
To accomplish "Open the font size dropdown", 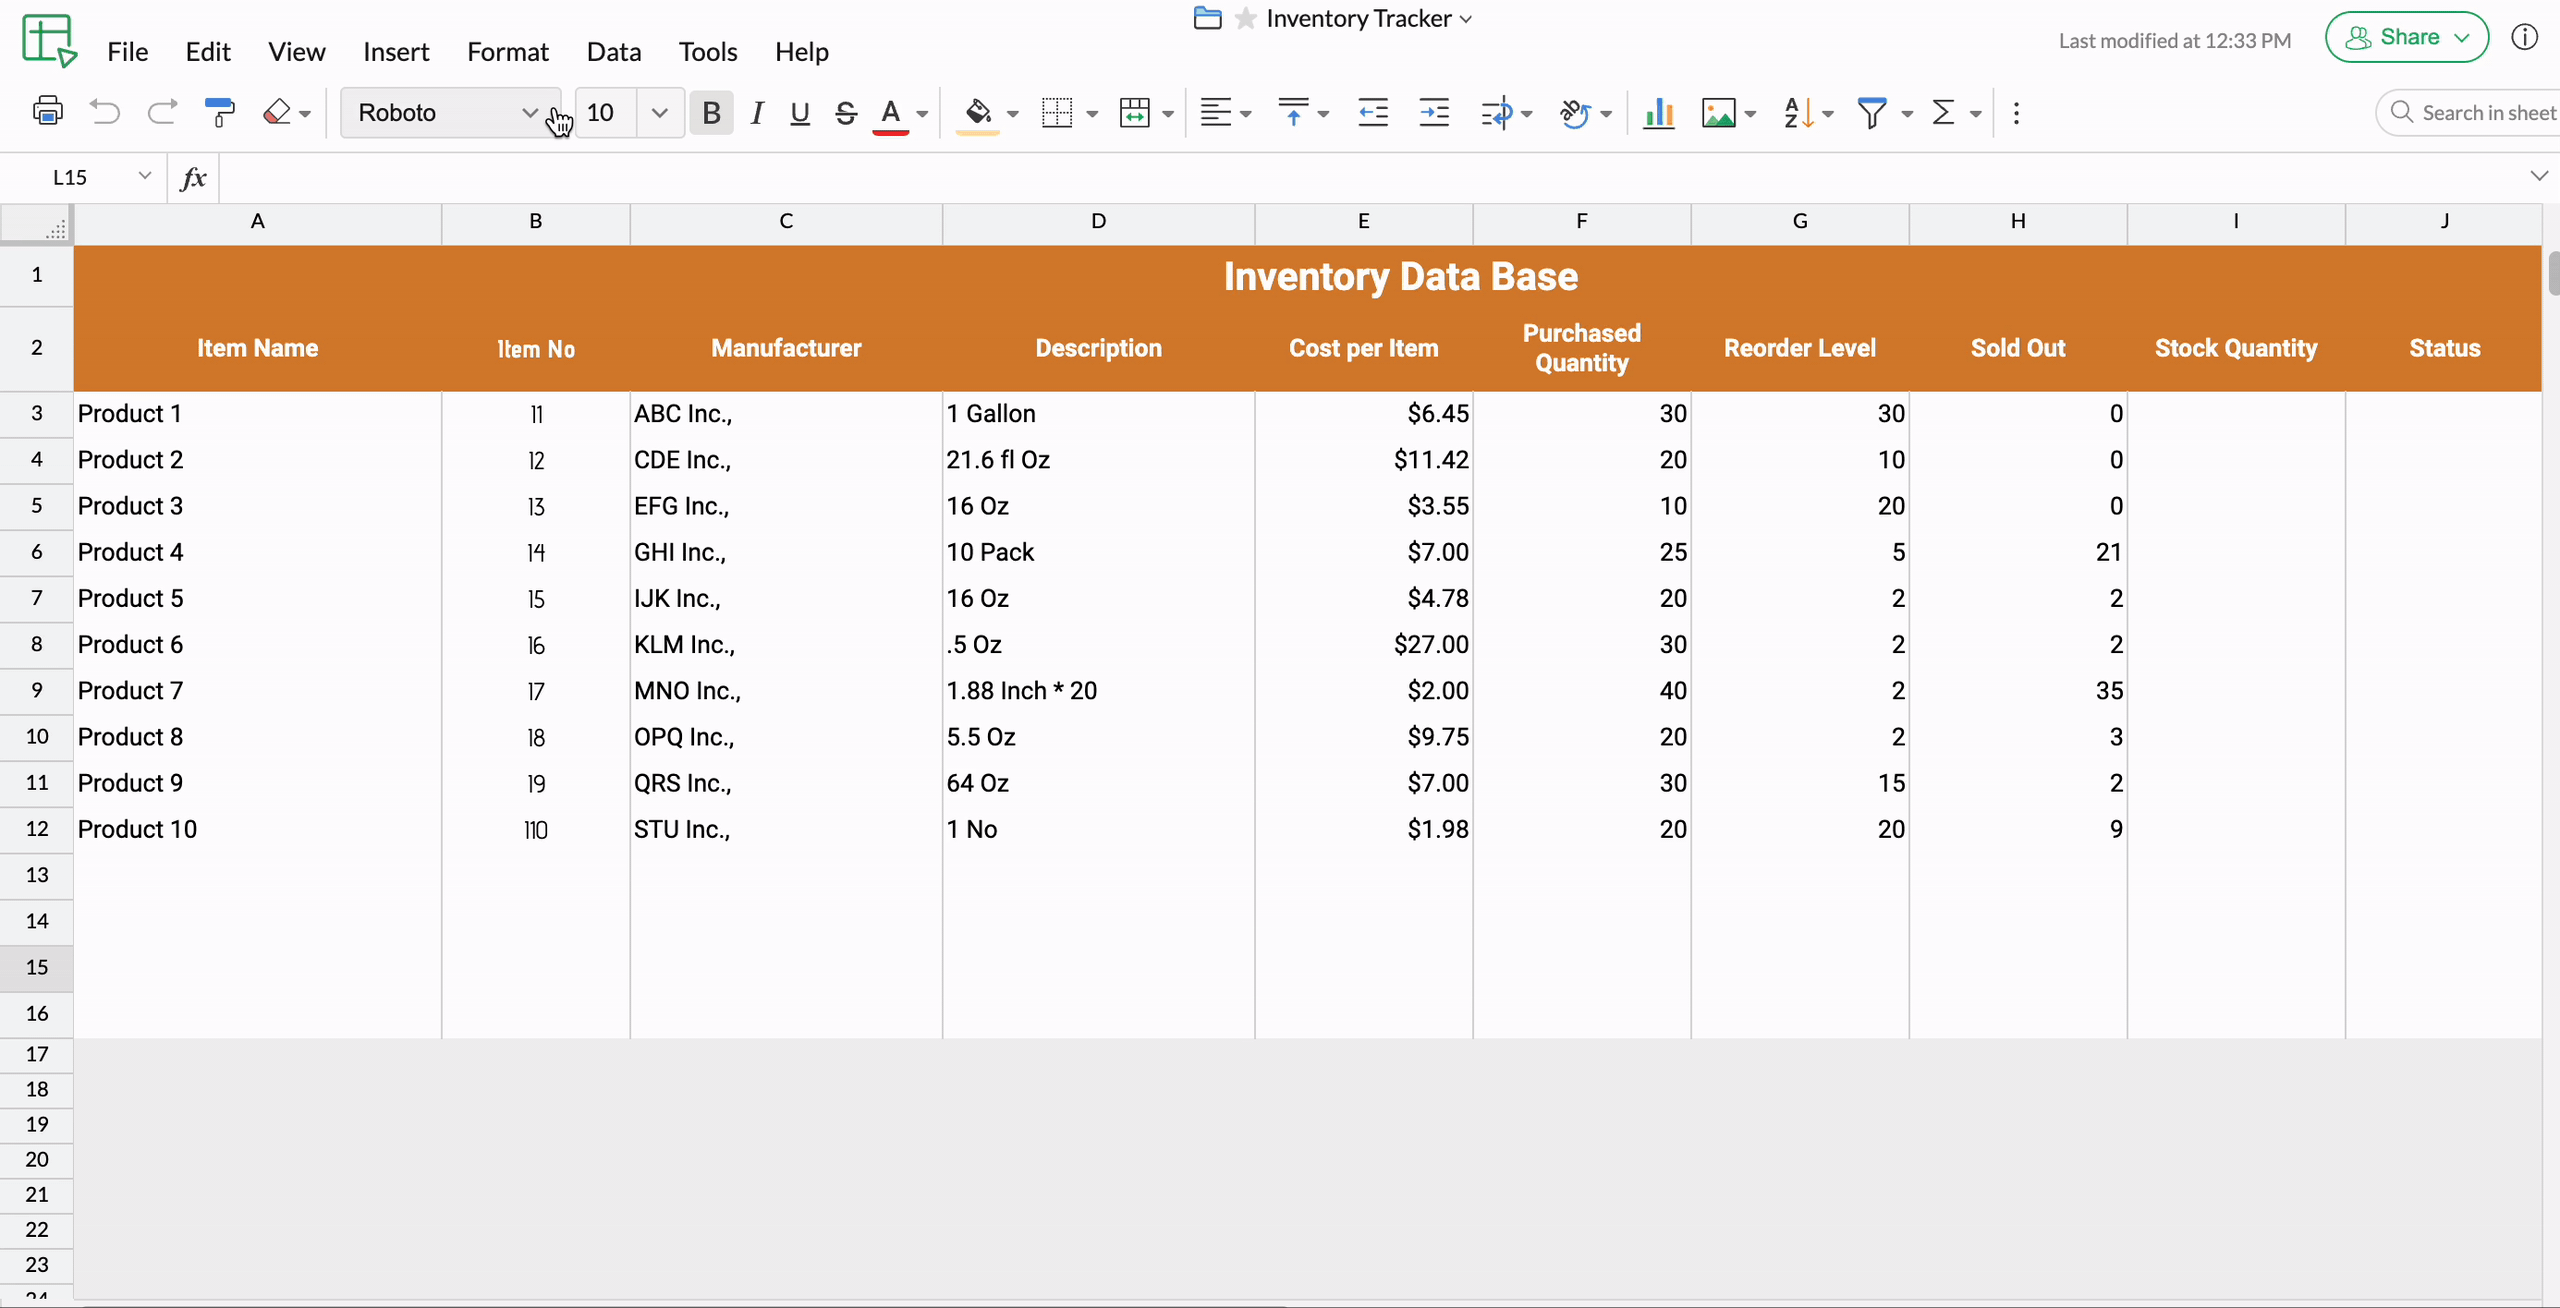I will pos(659,112).
